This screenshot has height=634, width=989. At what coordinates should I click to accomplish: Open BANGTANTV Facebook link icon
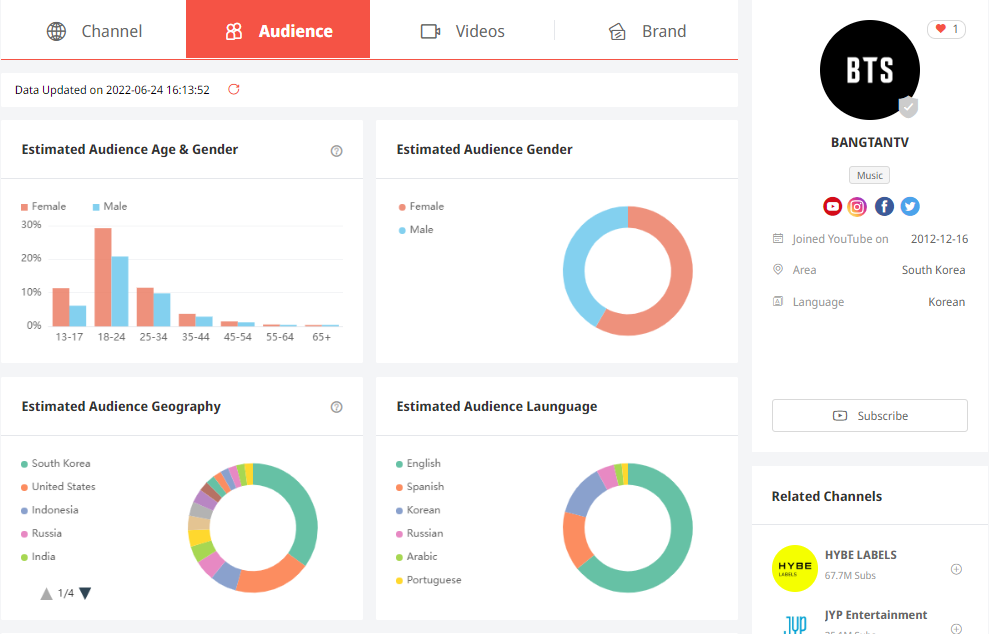(884, 206)
